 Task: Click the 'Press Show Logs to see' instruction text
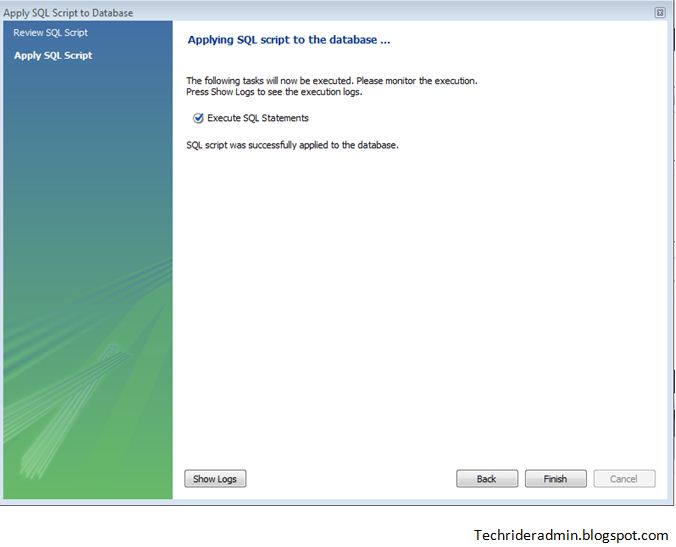[274, 92]
